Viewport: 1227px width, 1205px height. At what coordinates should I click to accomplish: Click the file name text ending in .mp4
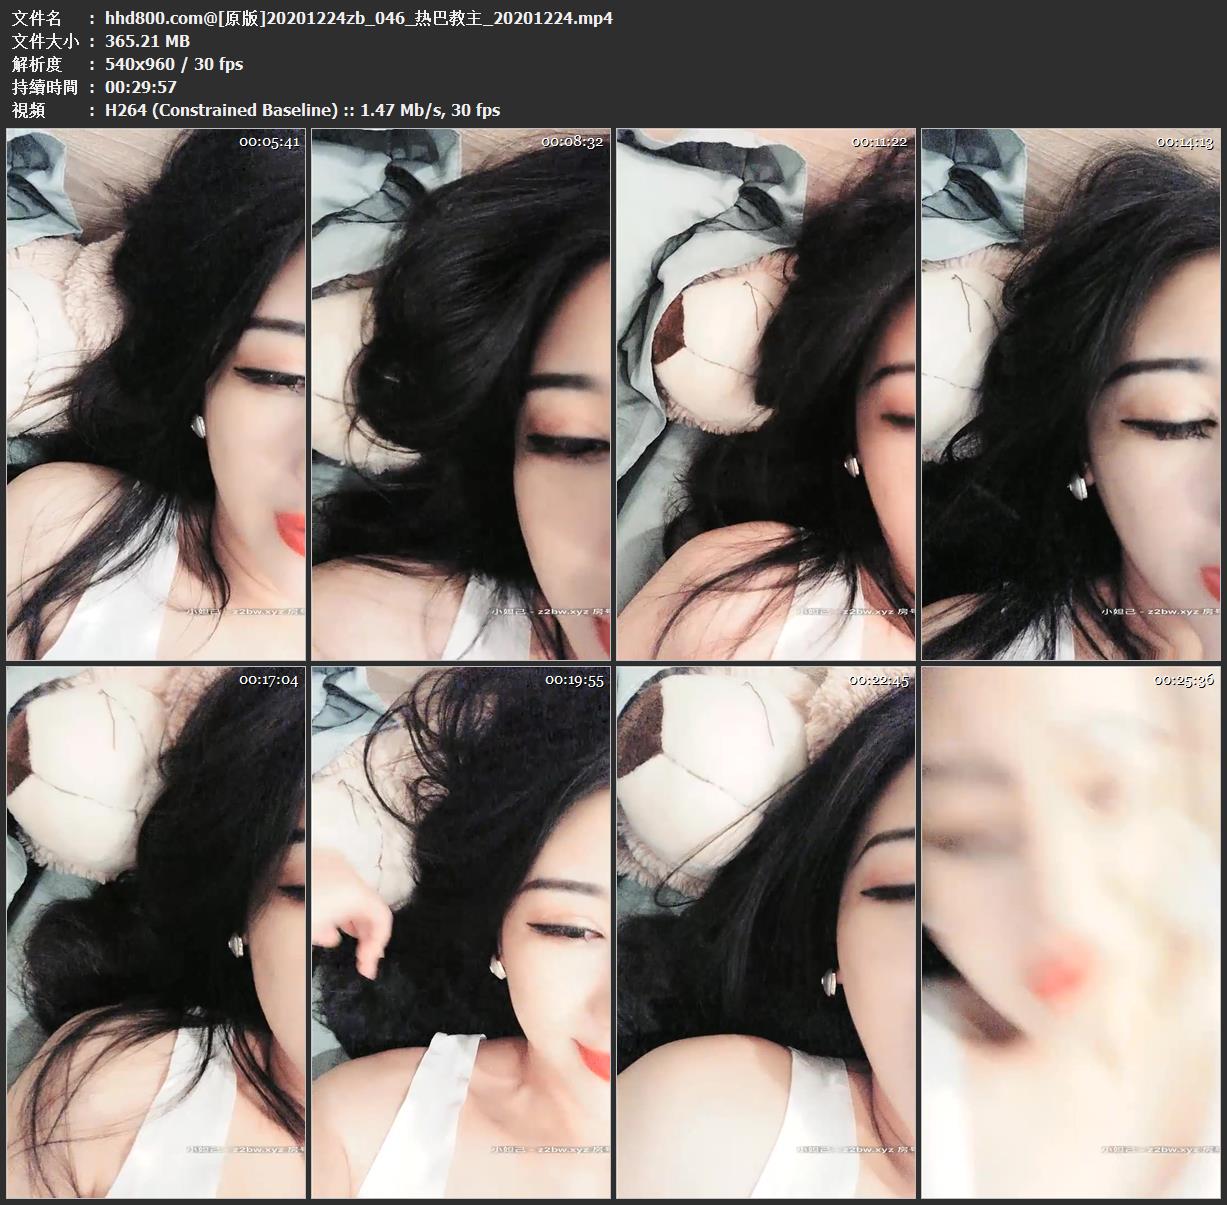tap(358, 18)
